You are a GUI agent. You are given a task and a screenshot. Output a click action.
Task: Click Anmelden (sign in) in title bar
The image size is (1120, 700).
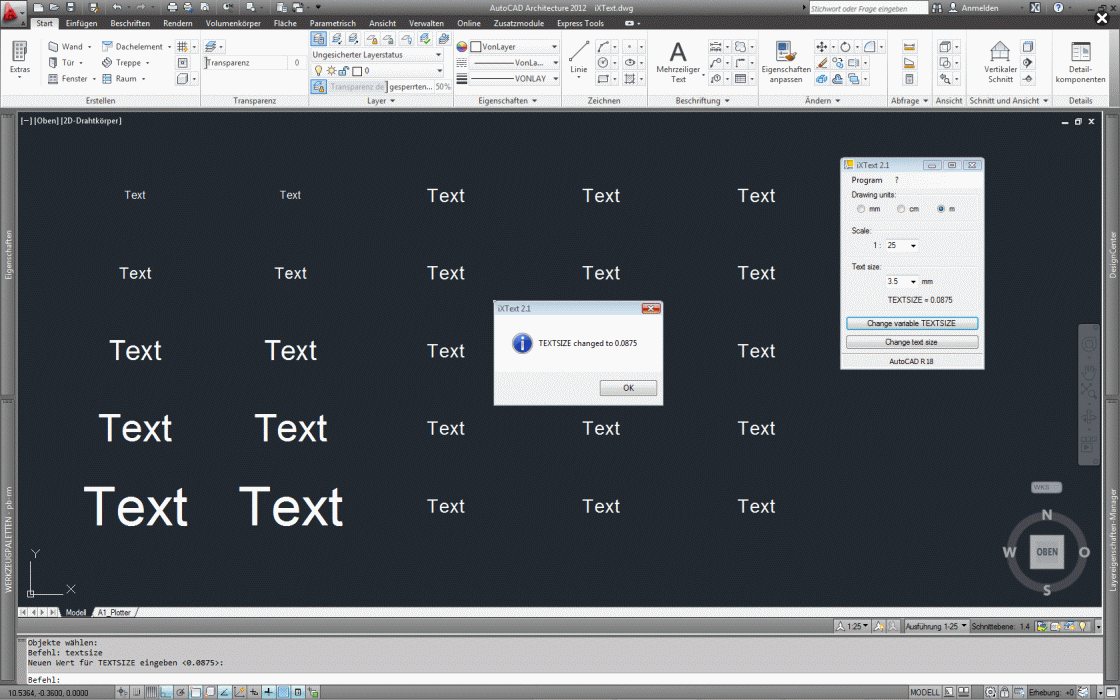pos(980,8)
